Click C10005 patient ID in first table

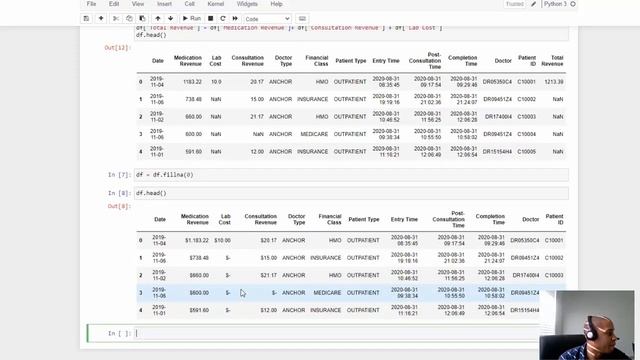(527, 152)
